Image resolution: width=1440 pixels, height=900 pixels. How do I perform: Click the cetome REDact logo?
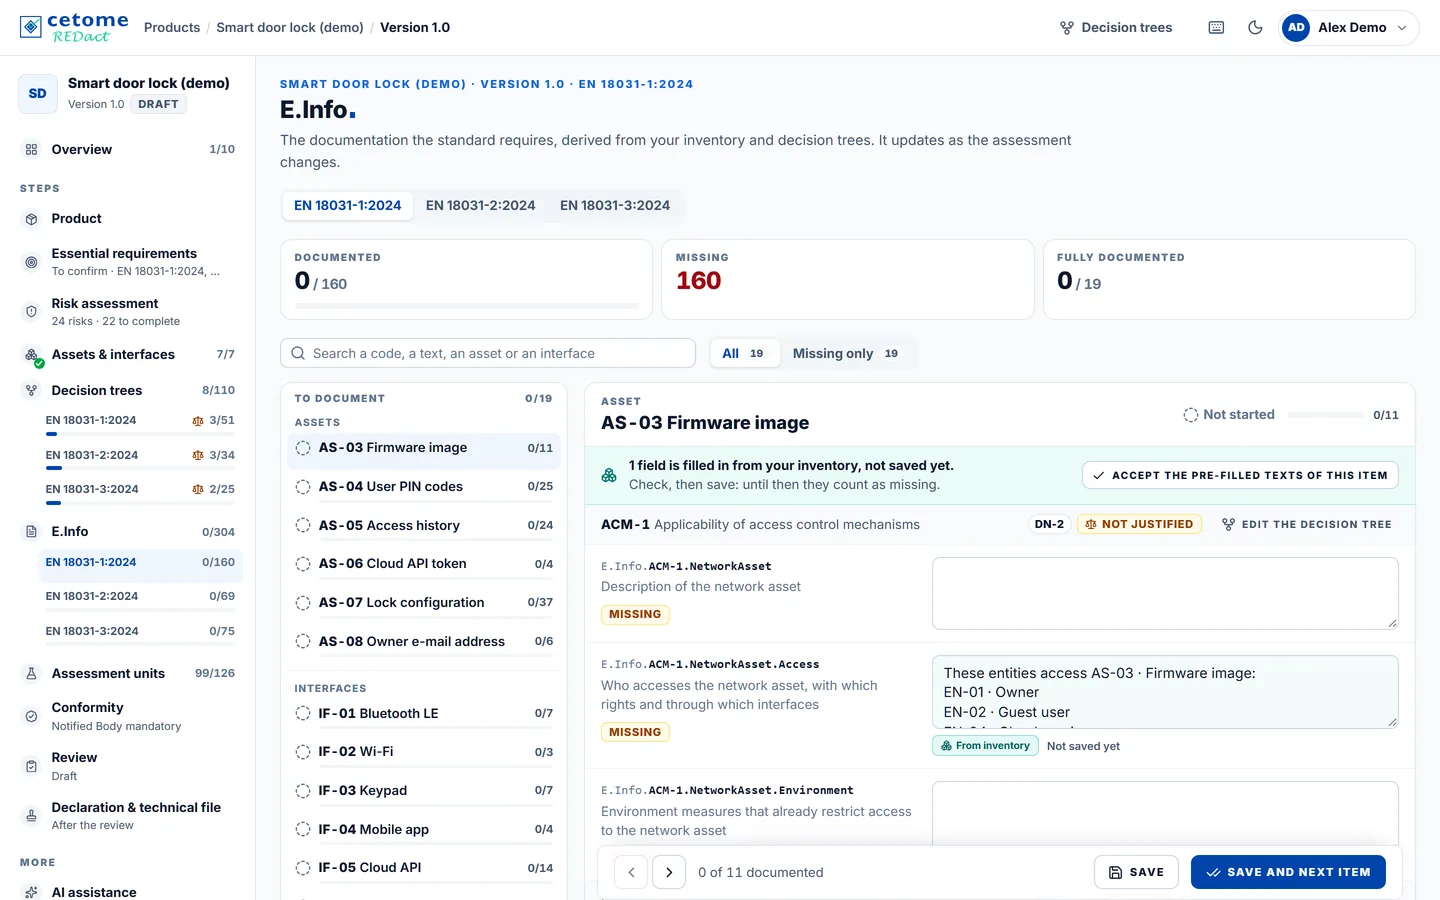pyautogui.click(x=74, y=27)
